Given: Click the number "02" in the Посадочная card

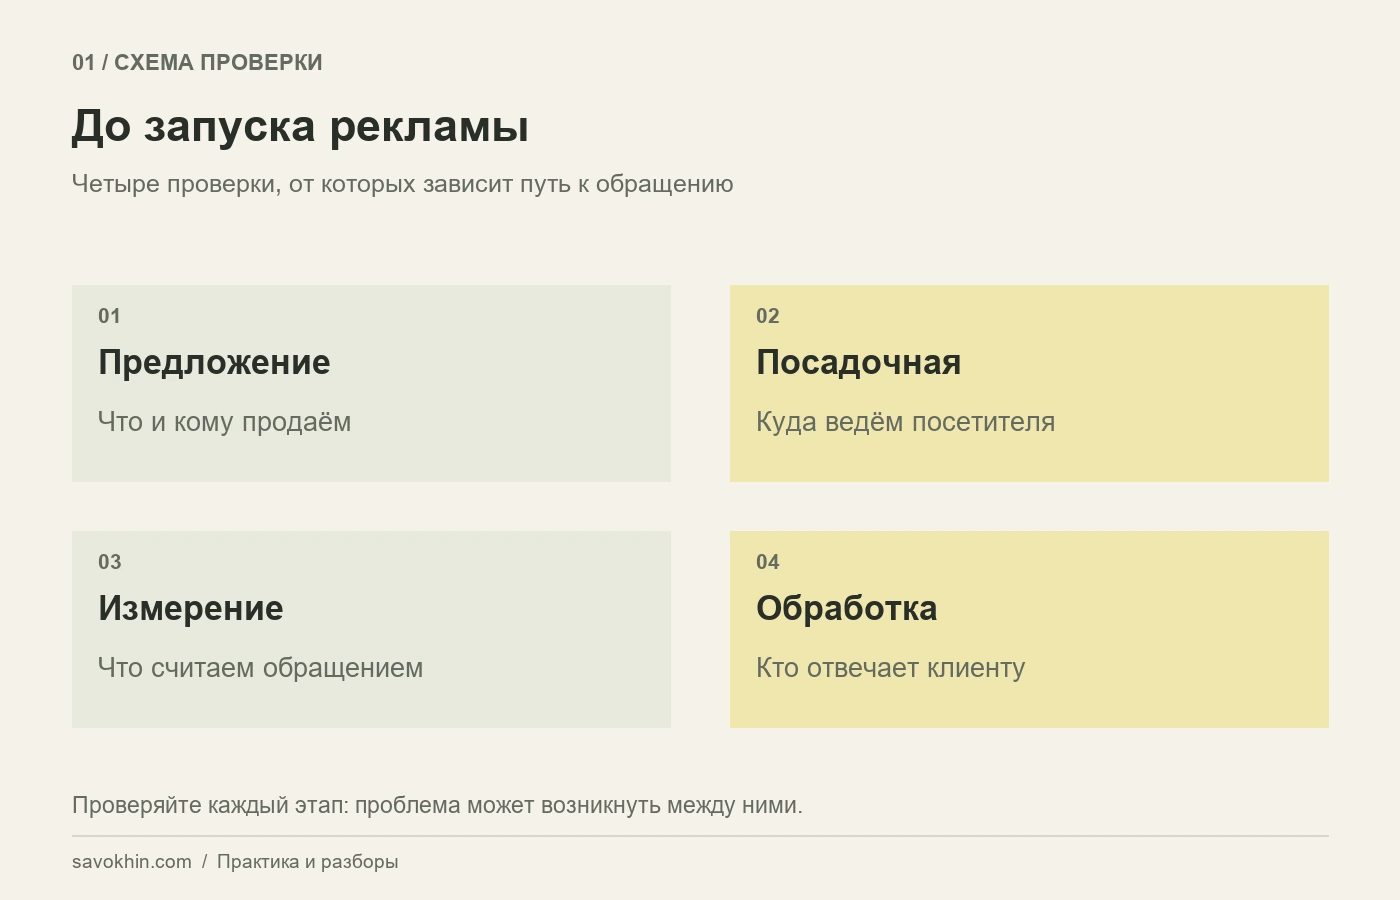Looking at the screenshot, I should tap(767, 316).
